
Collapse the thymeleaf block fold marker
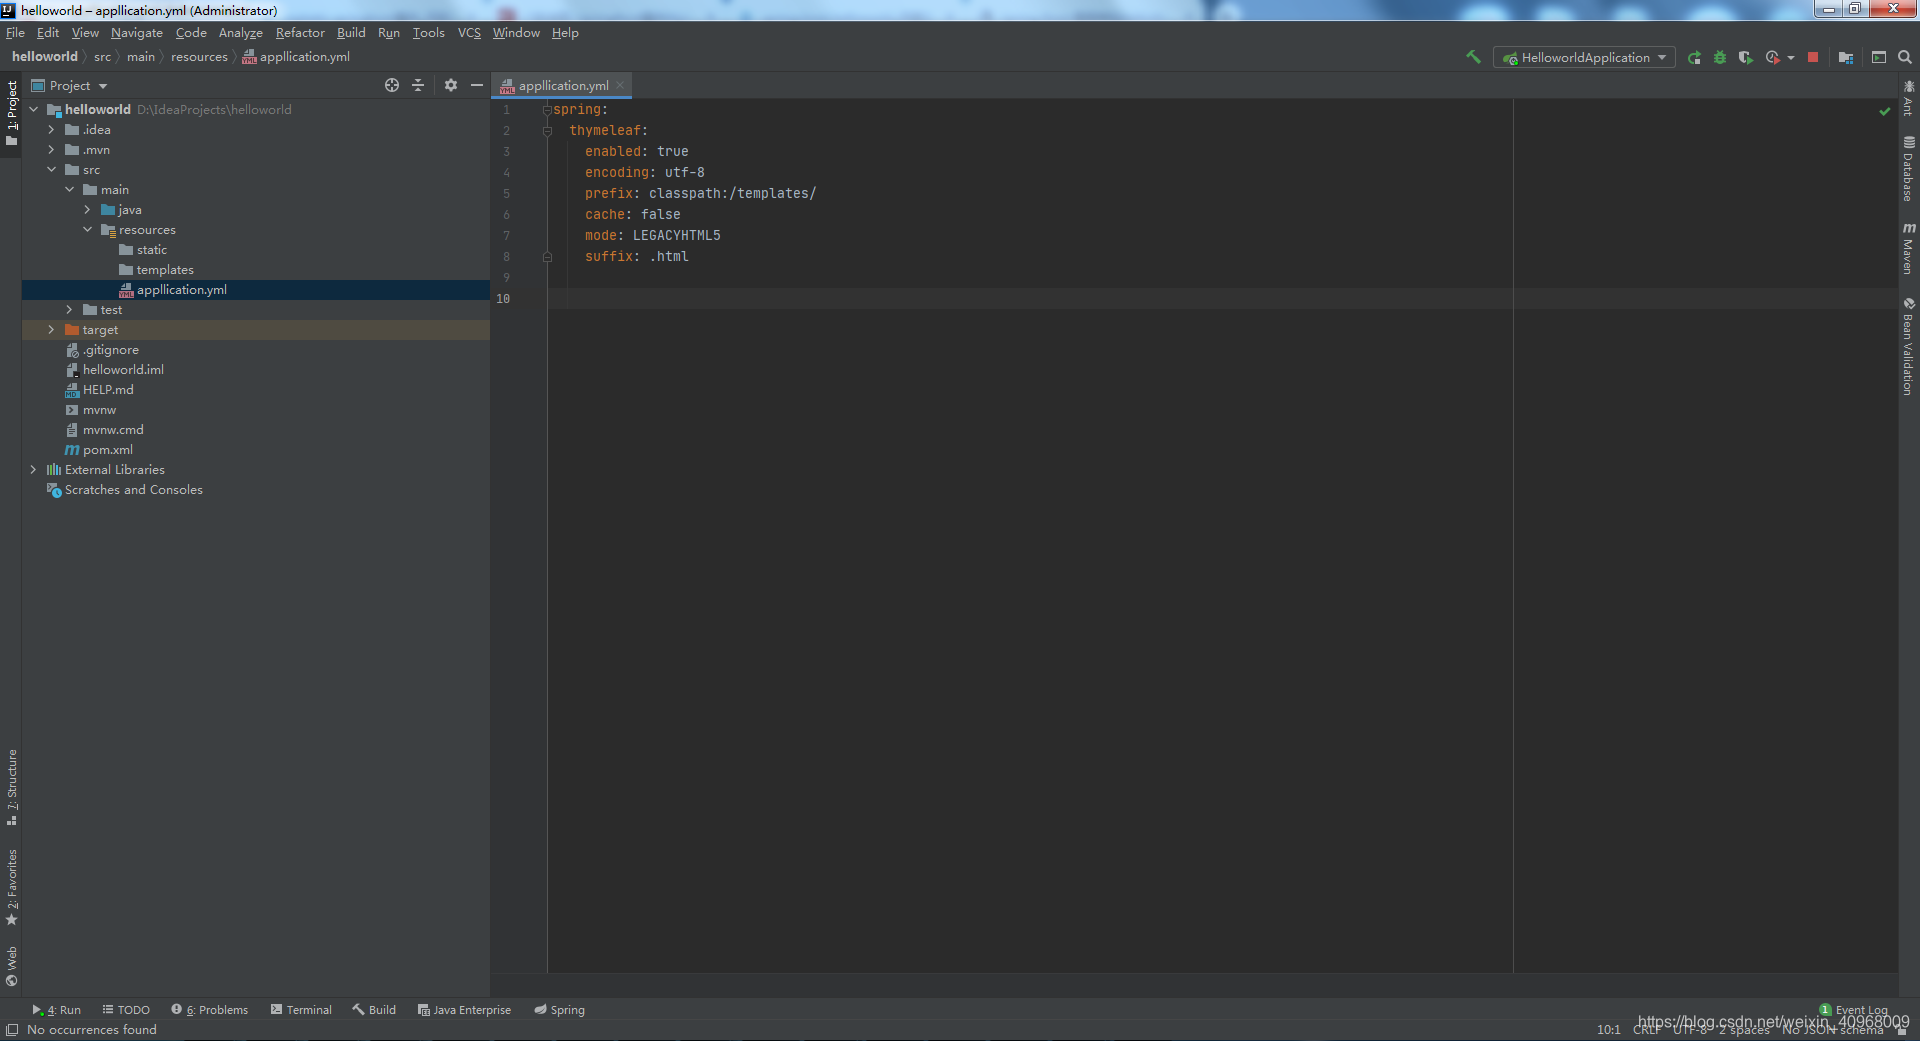click(548, 131)
